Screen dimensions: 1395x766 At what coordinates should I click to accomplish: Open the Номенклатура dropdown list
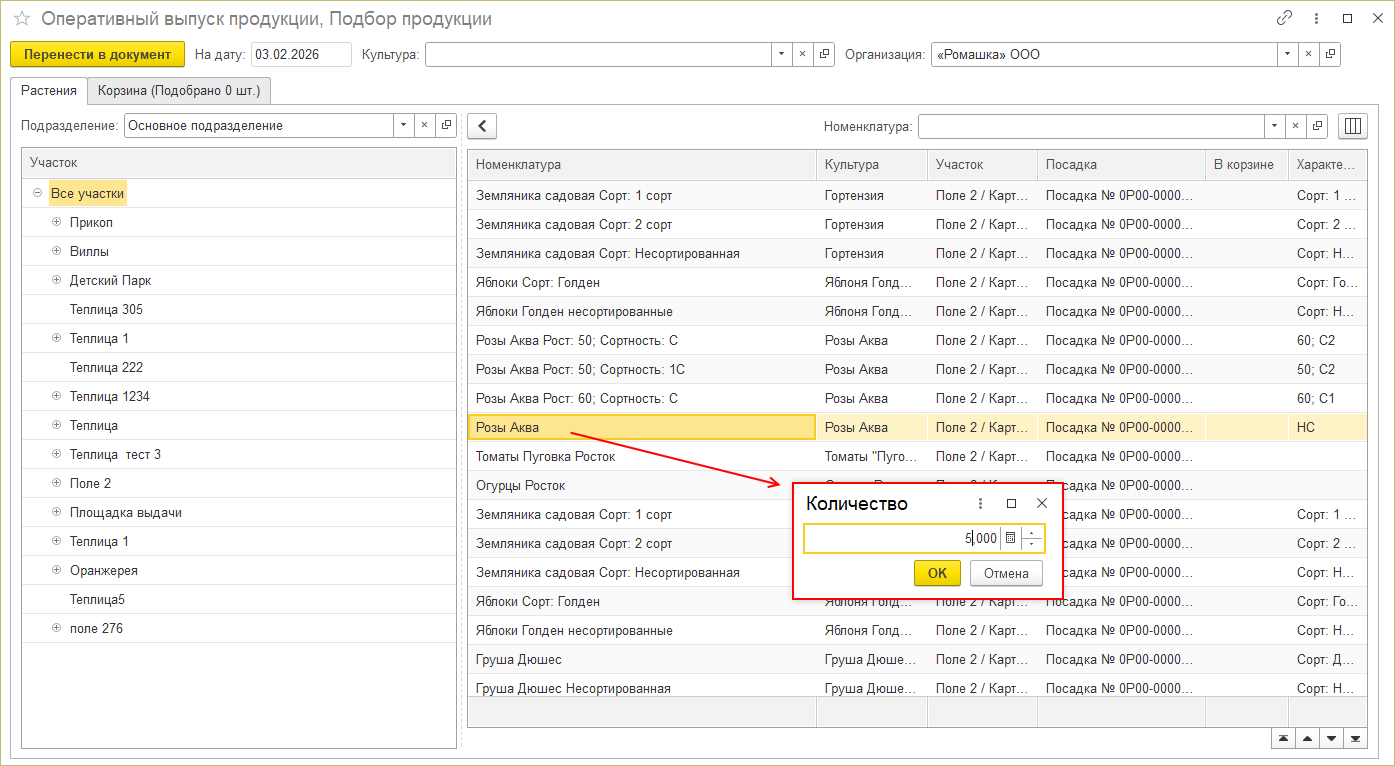(1273, 126)
